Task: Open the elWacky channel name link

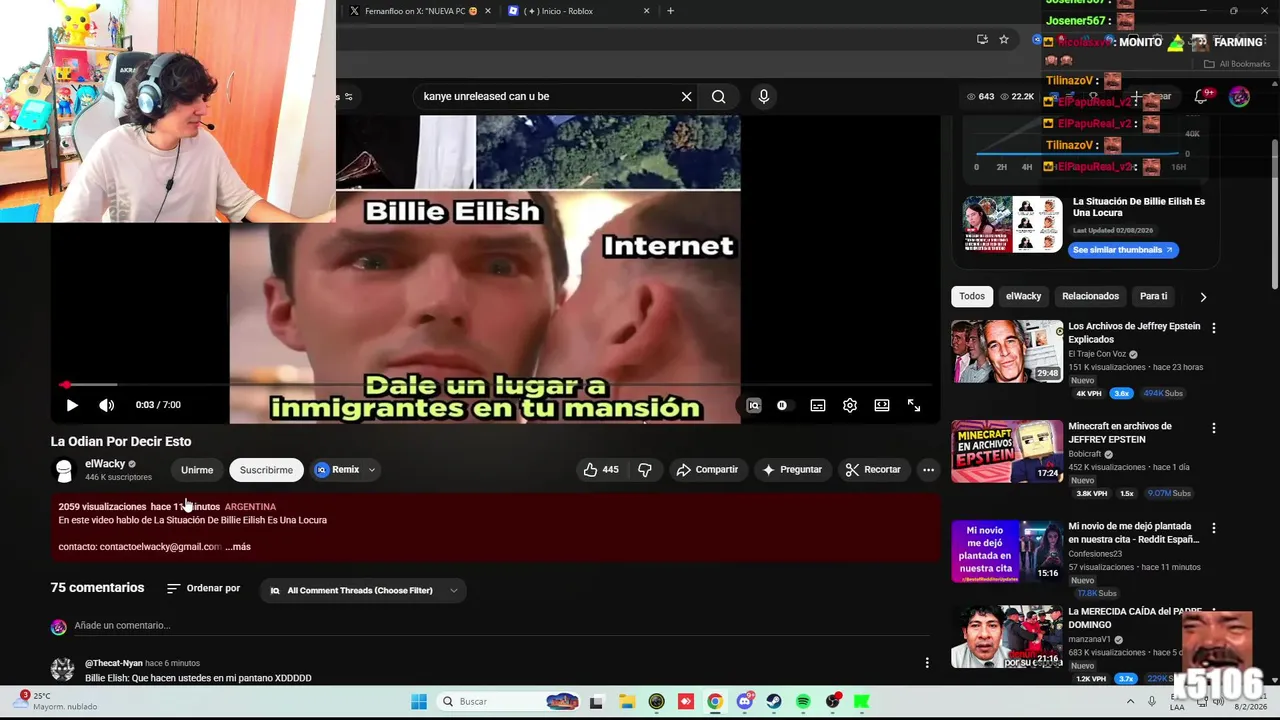Action: coord(105,464)
